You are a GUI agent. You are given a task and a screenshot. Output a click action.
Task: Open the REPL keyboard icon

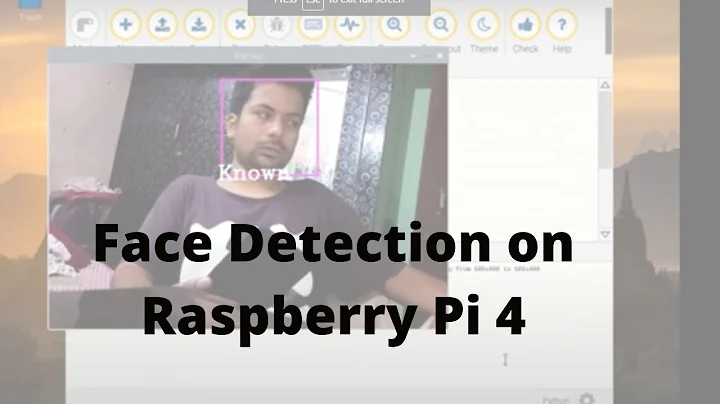(x=313, y=25)
